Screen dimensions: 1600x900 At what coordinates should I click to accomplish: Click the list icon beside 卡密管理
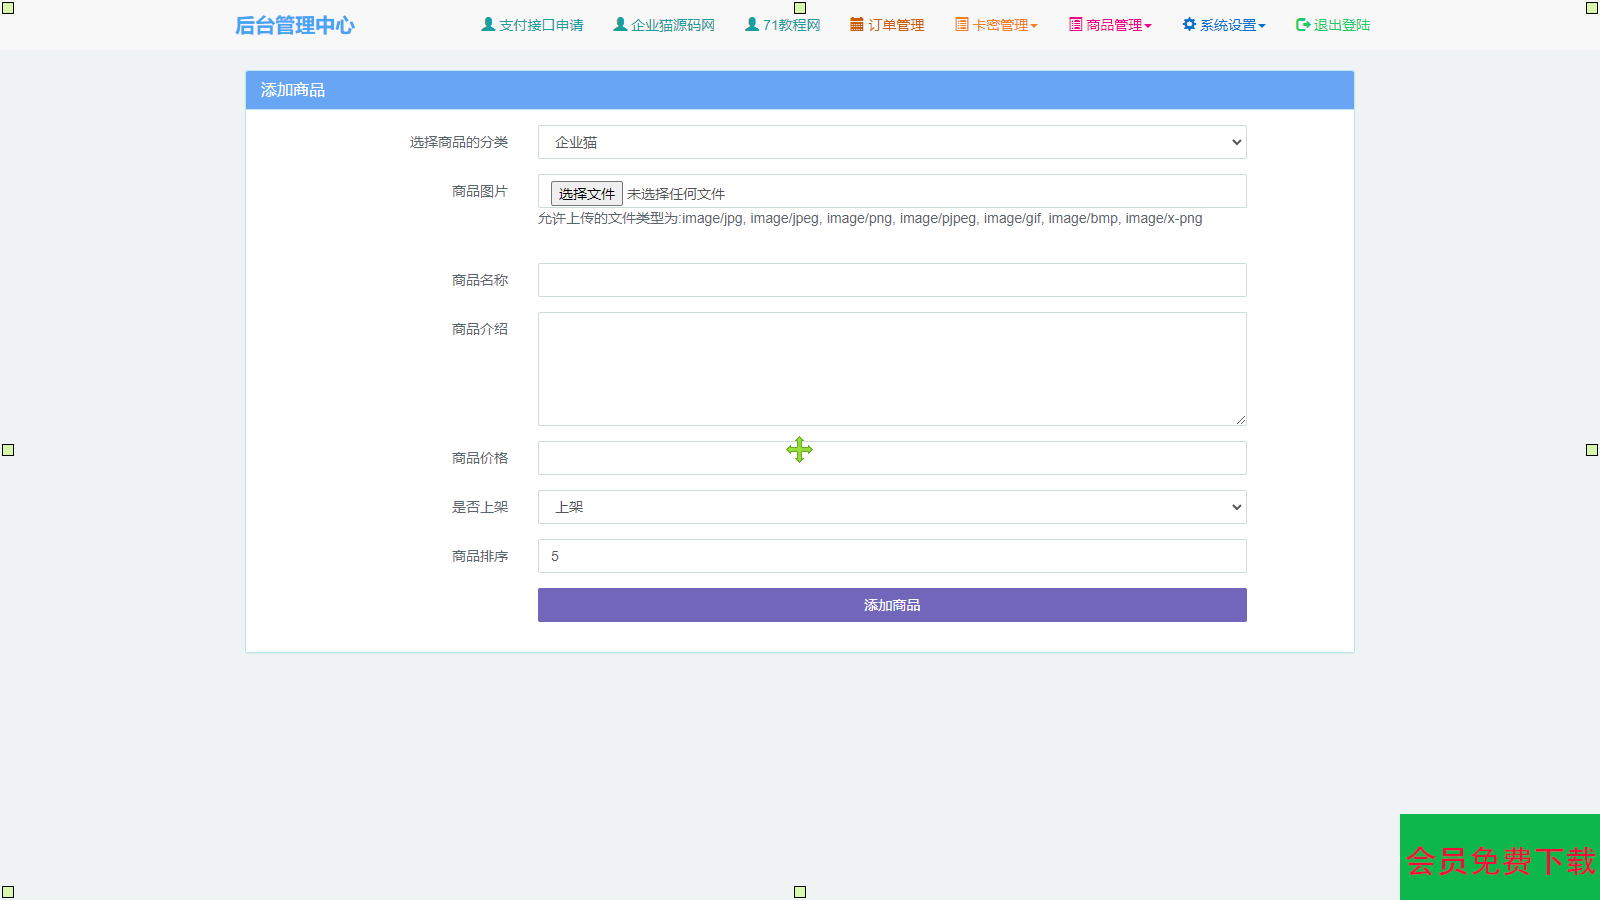962,24
